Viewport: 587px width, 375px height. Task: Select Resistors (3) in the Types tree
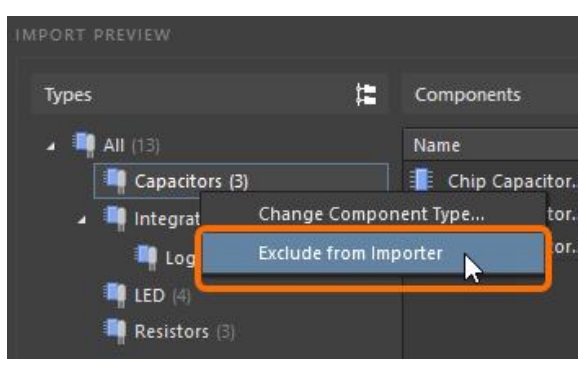point(185,332)
